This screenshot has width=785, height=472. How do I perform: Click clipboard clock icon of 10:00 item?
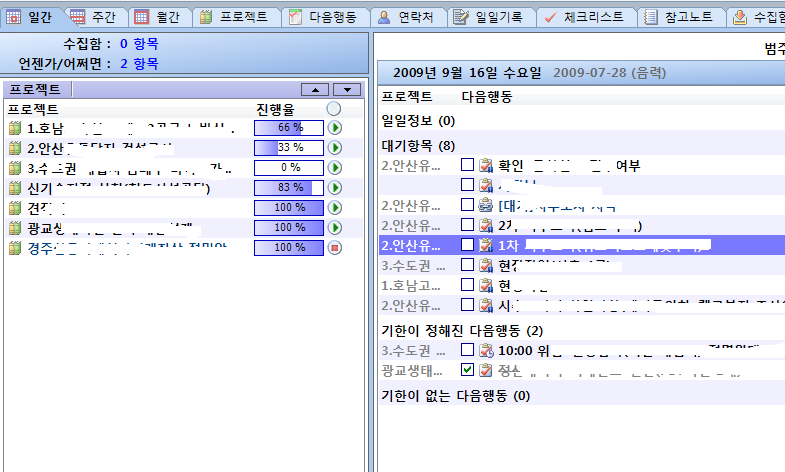(486, 350)
